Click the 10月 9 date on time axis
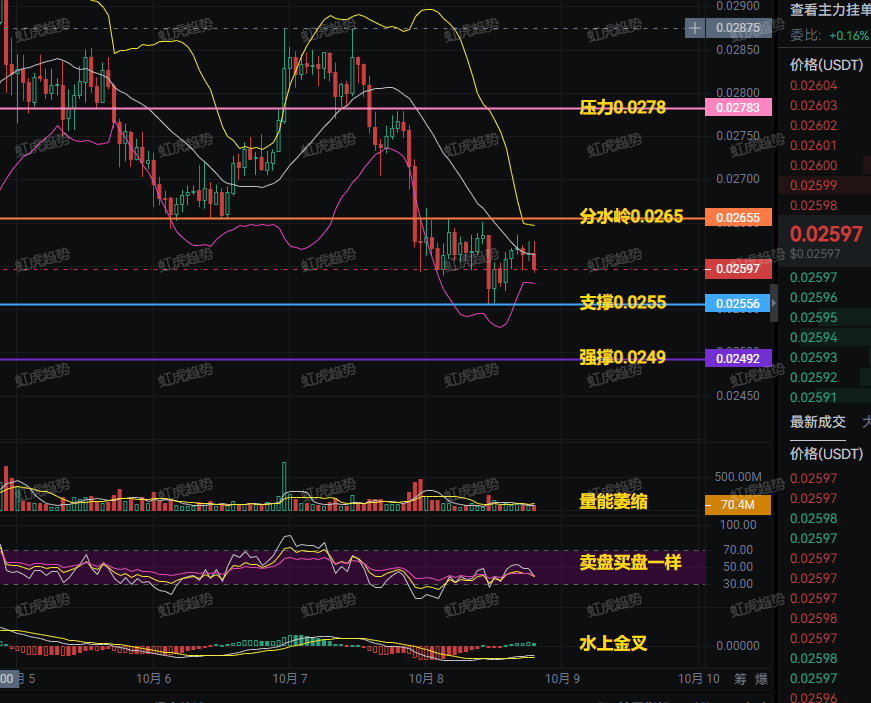Viewport: 871px width, 703px height. click(x=562, y=679)
